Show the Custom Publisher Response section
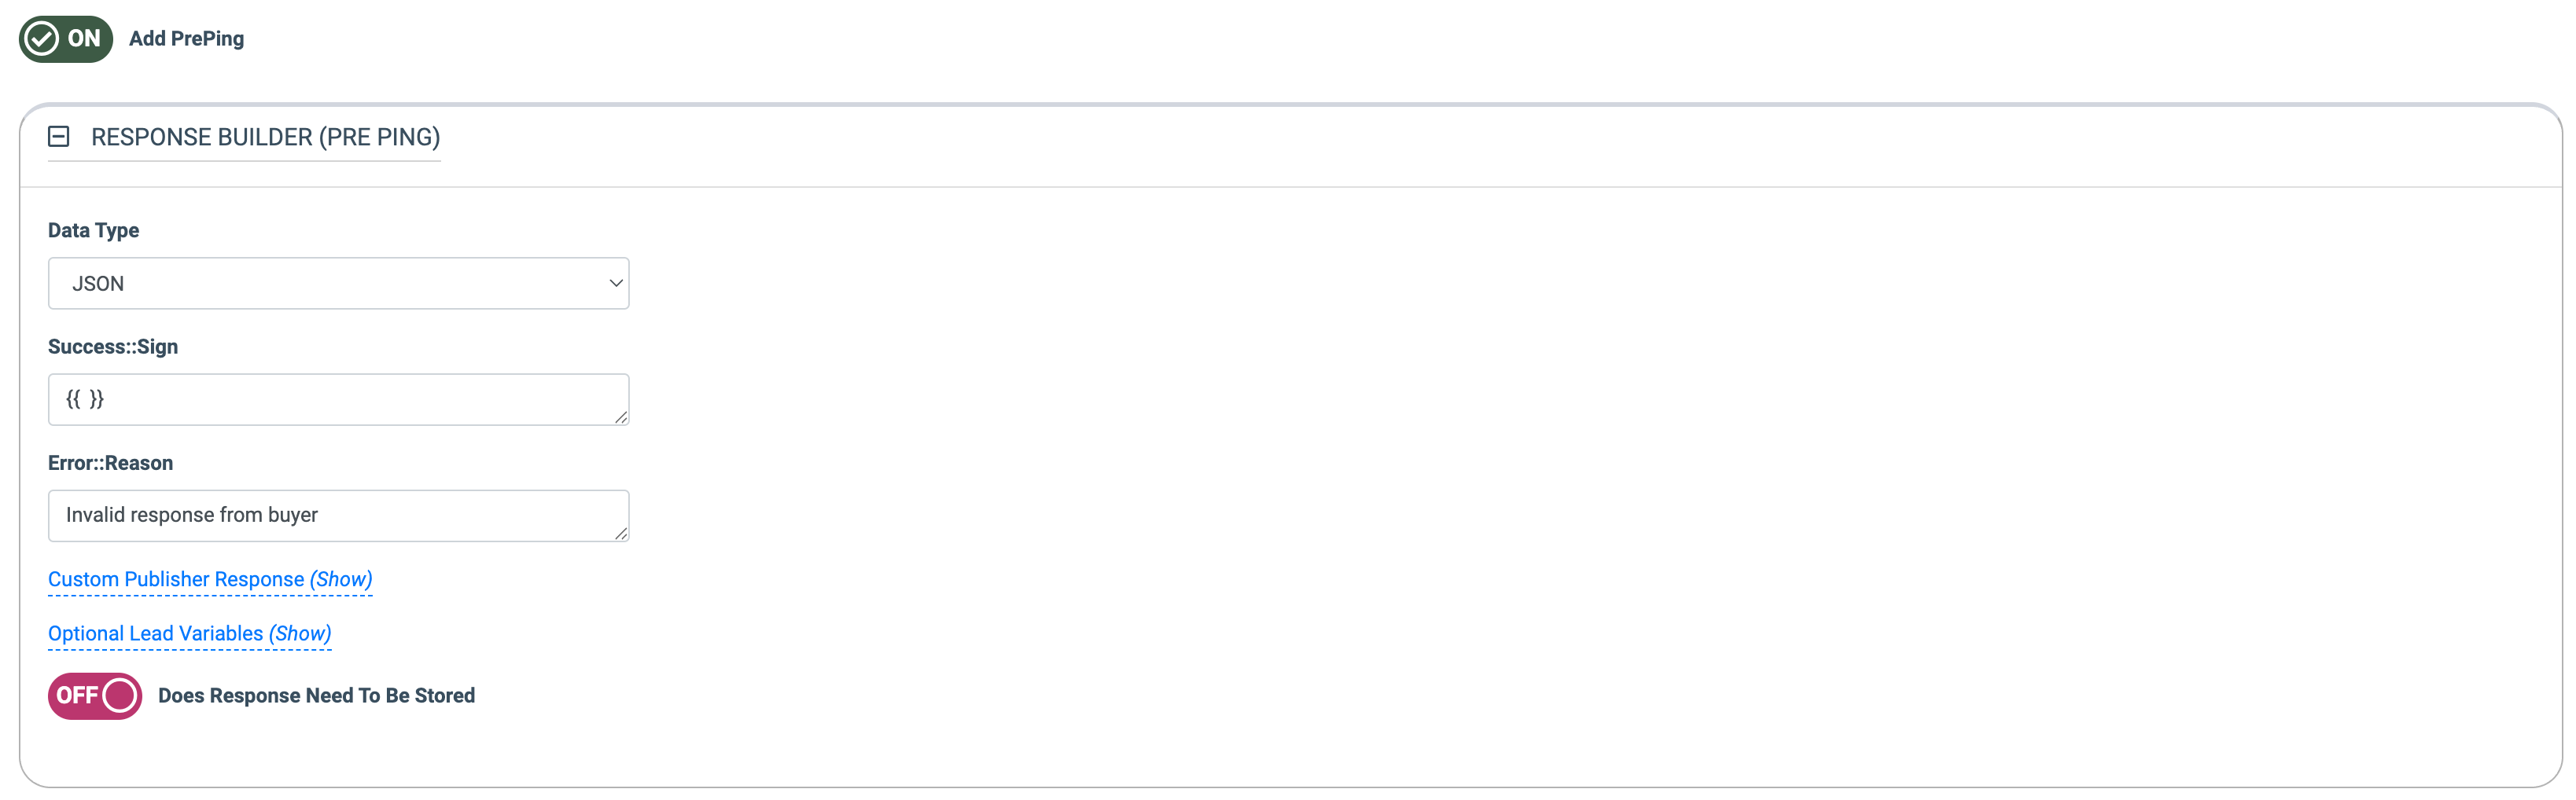This screenshot has width=2576, height=800. click(x=210, y=580)
